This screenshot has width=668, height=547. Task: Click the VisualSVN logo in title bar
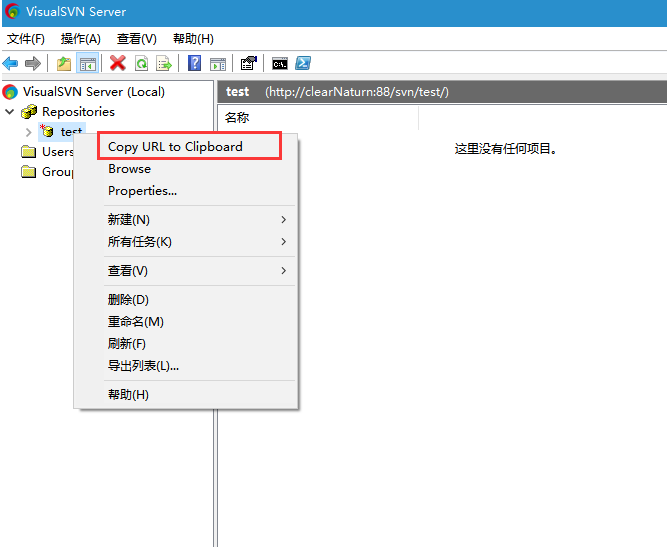pyautogui.click(x=12, y=12)
